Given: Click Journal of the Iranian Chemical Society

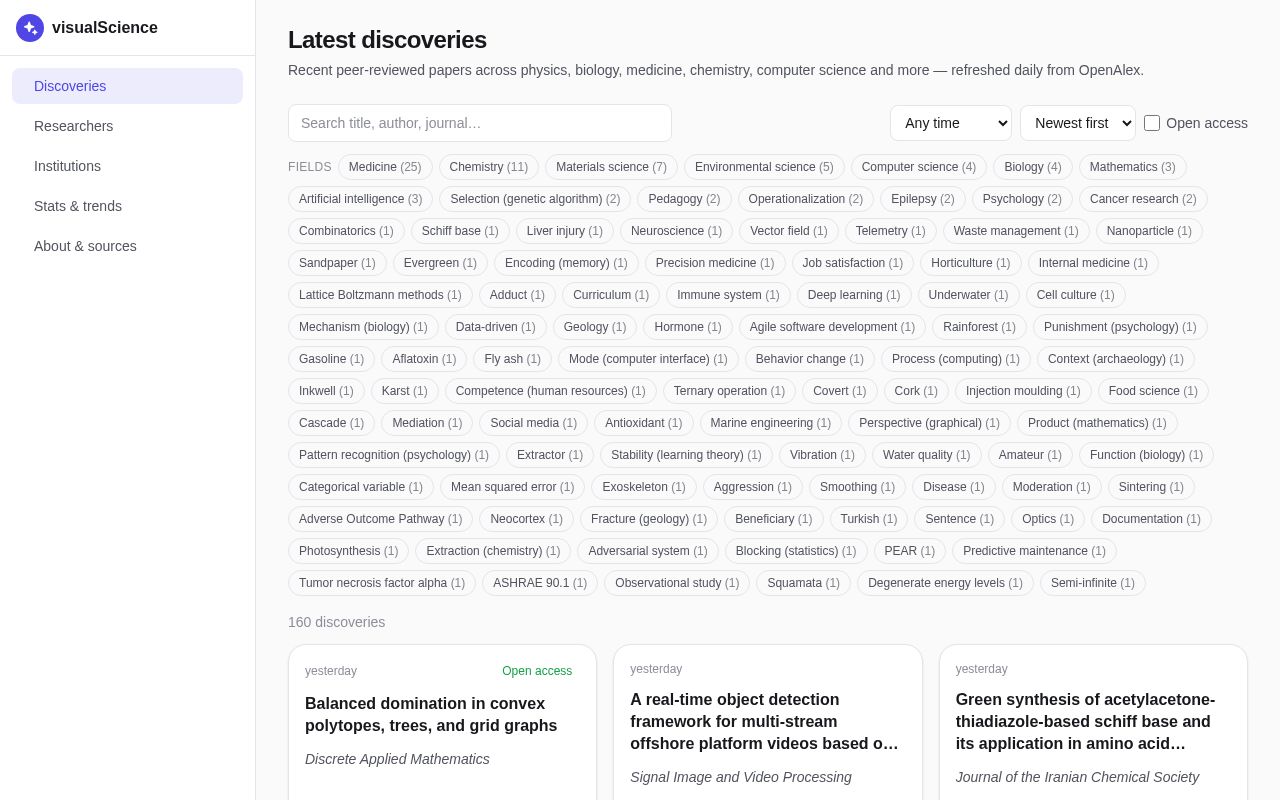Looking at the screenshot, I should click(x=1077, y=777).
